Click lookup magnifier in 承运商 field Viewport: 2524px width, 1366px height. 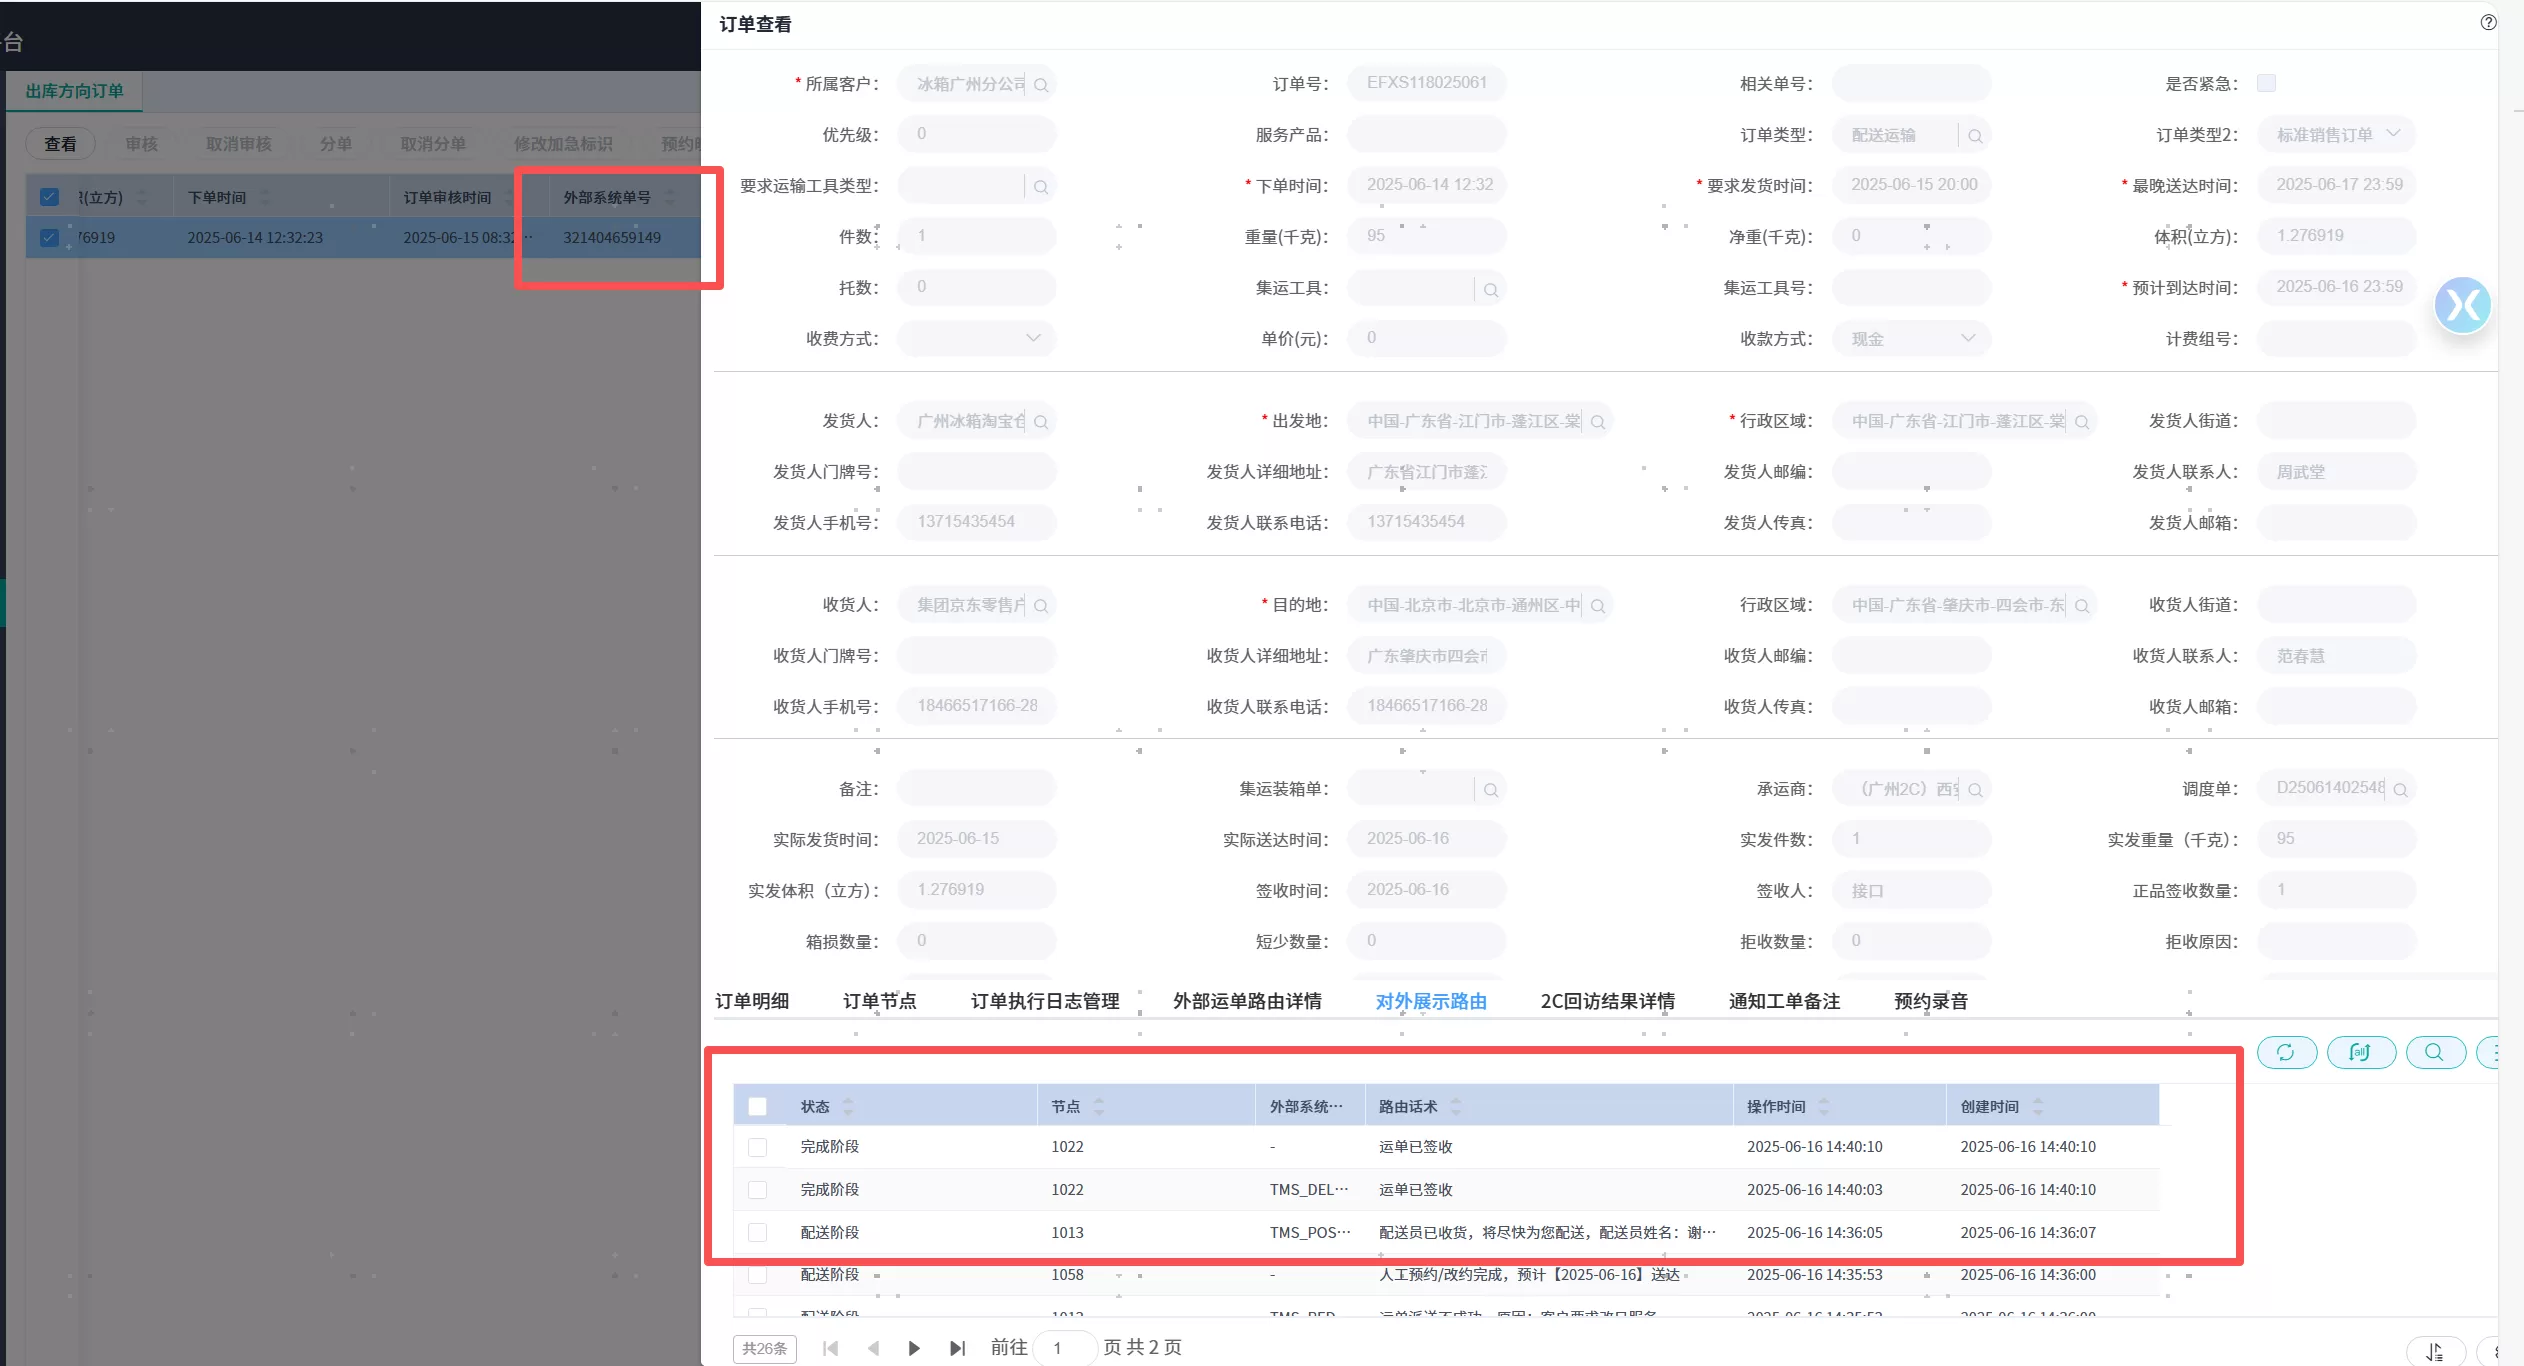(1975, 790)
